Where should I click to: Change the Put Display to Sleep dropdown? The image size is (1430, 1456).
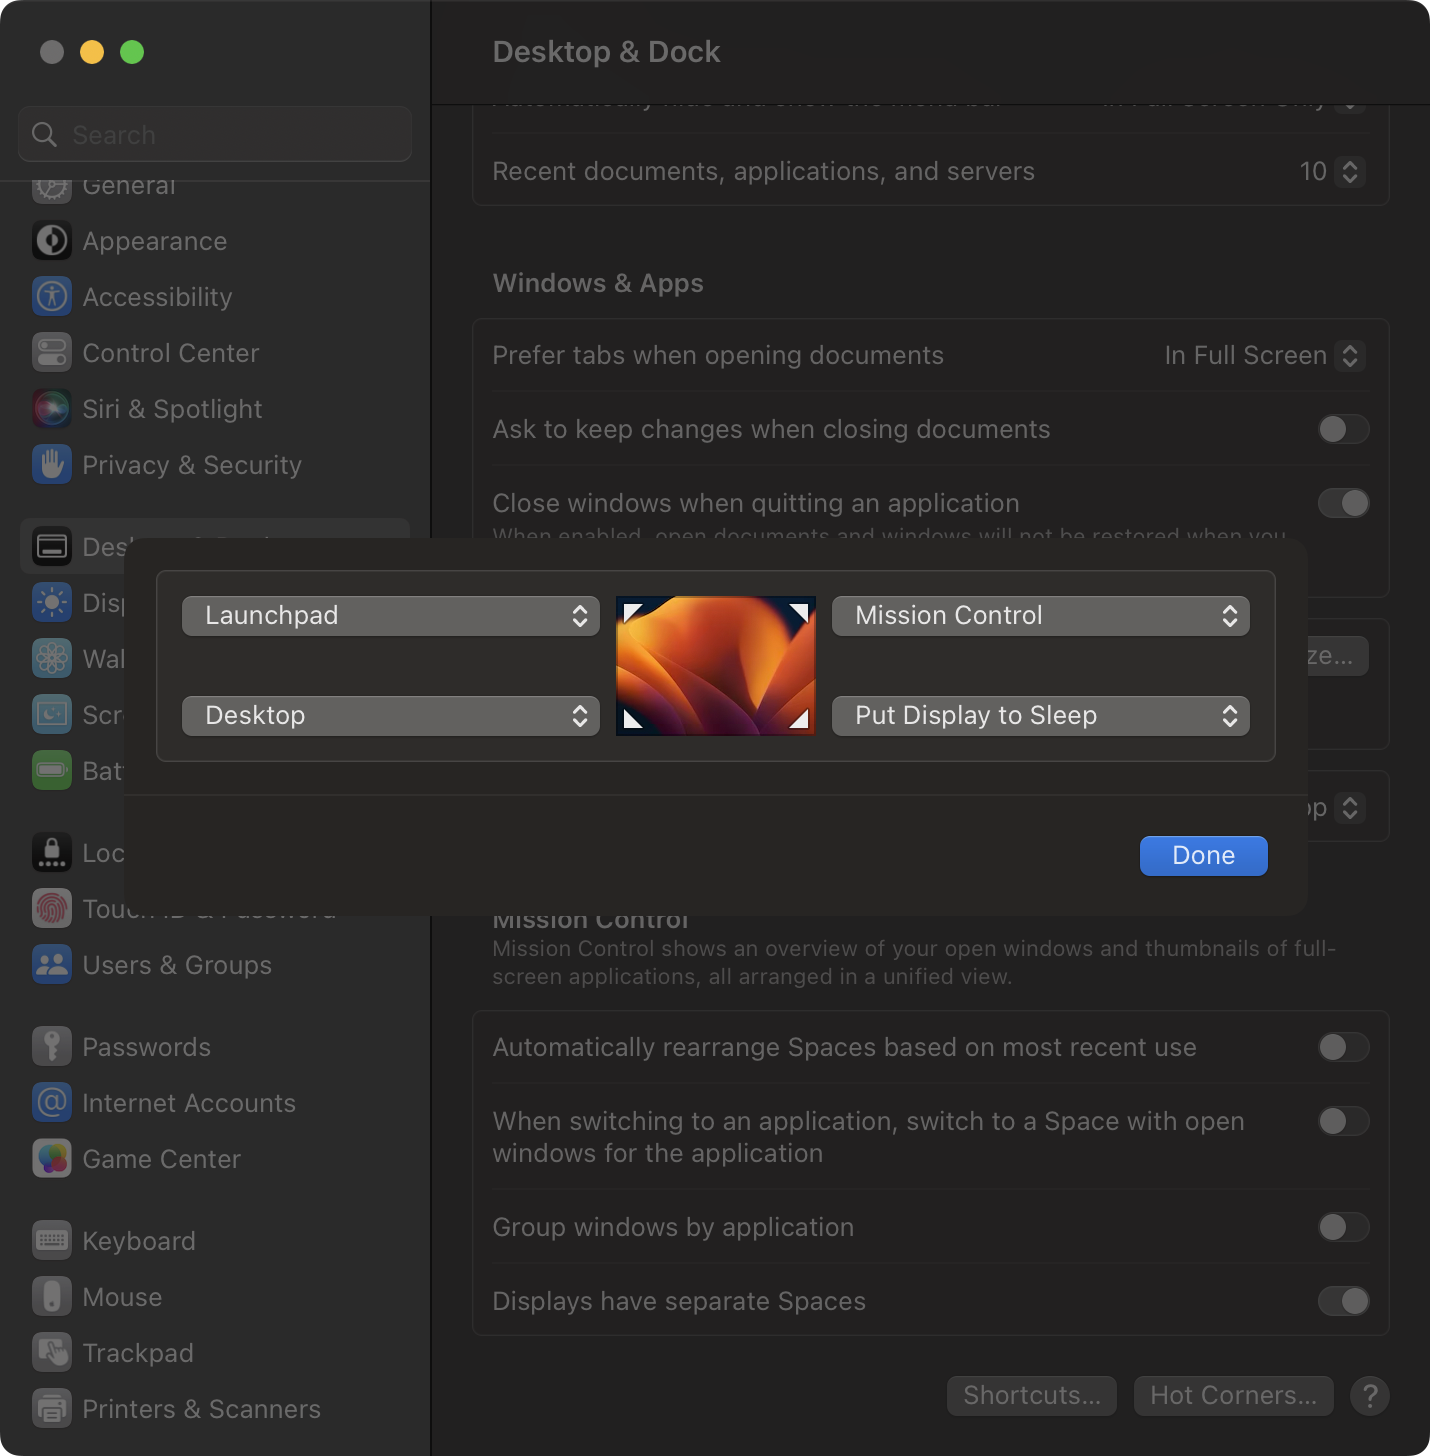(1040, 716)
